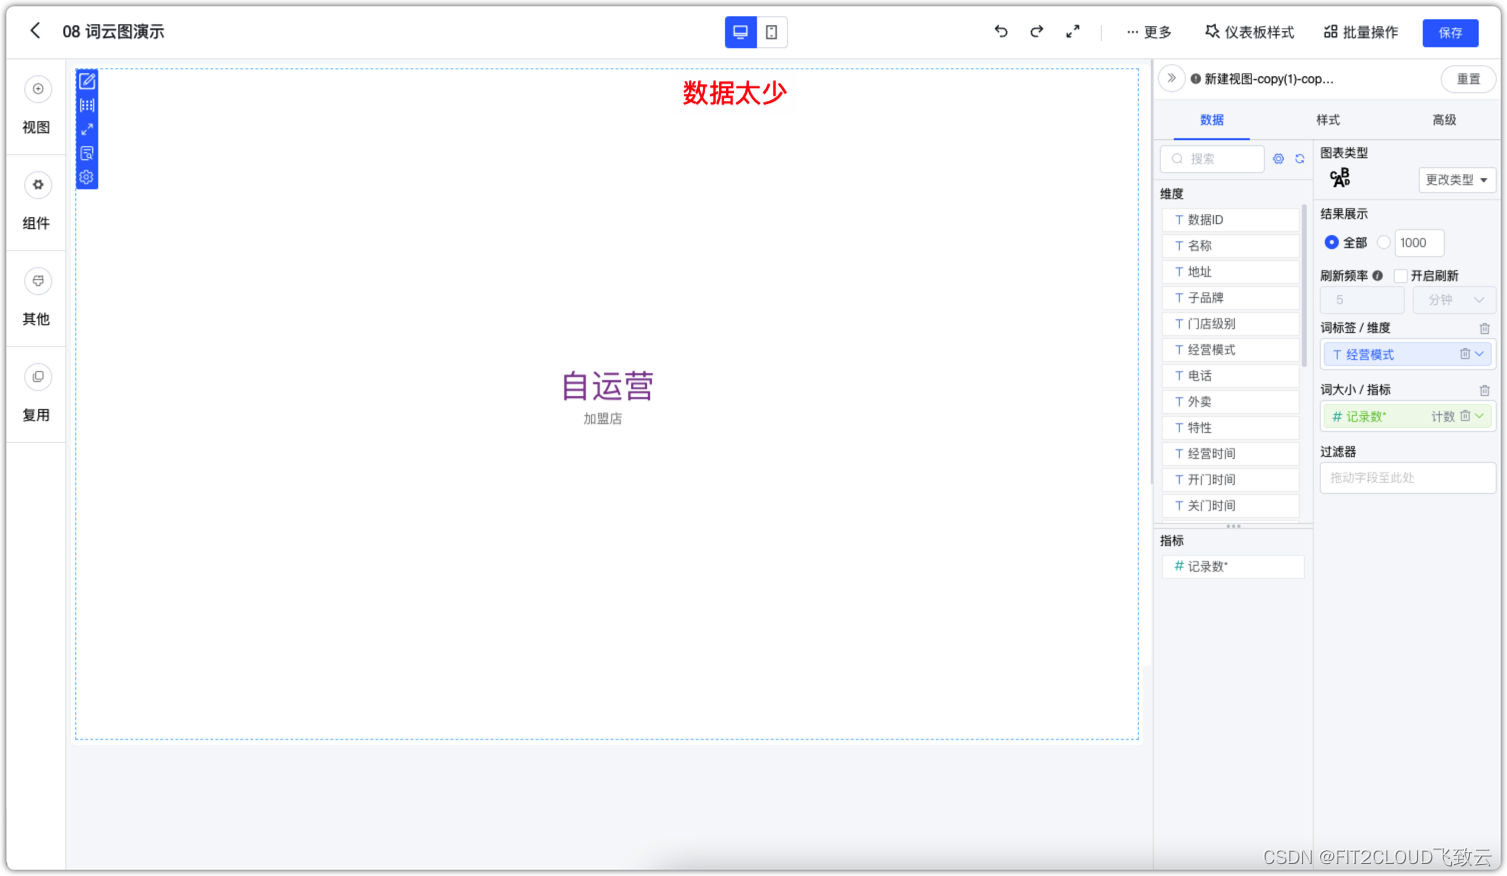Select the 关门时间 dimension field

click(1231, 506)
